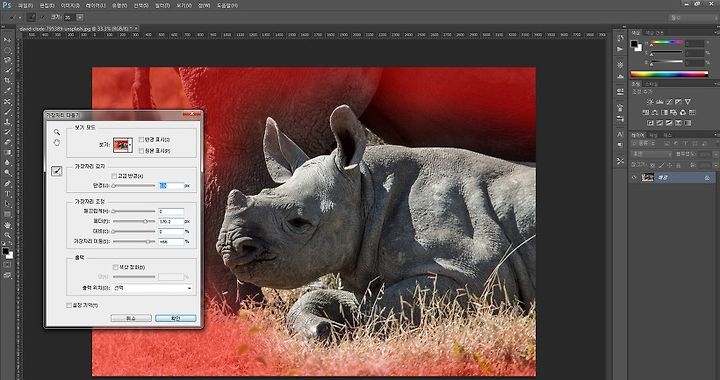720x380 pixels.
Task: Open the Character panel icon (A)
Action: pyautogui.click(x=620, y=134)
